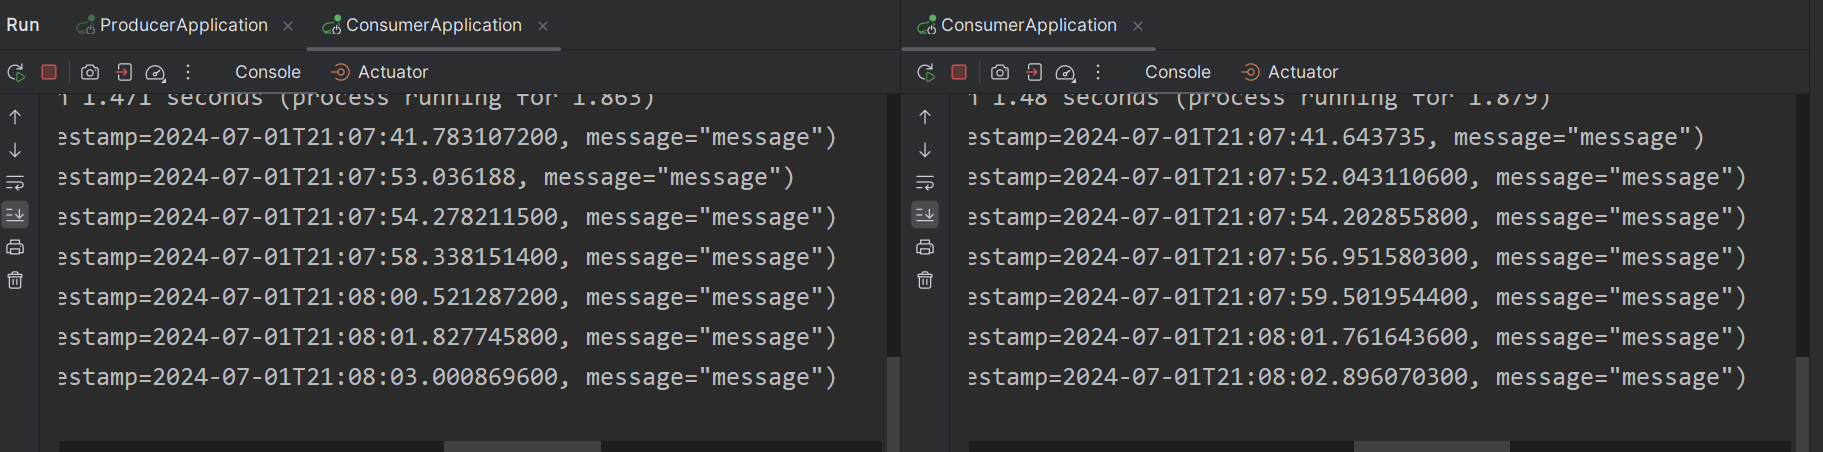Rerun ConsumerApplication in the right run pane
Screen dimensions: 1823x452
click(926, 72)
